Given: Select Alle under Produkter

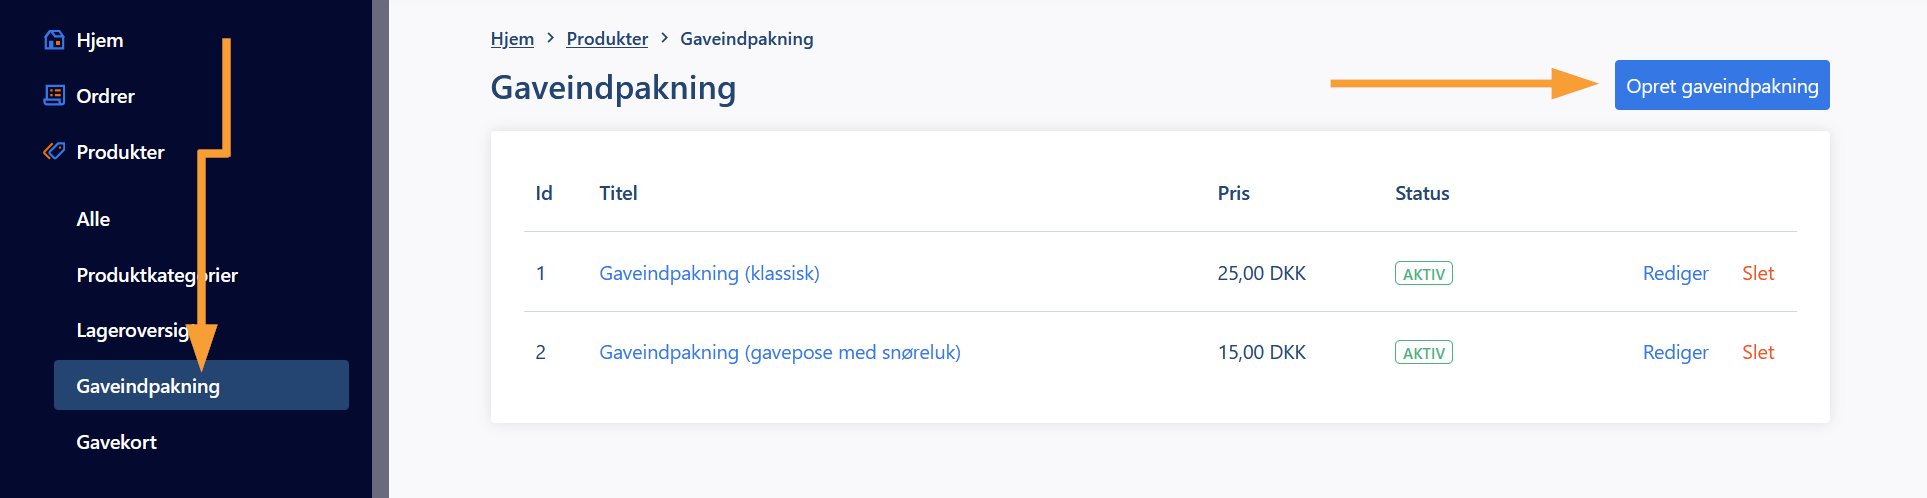Looking at the screenshot, I should [x=93, y=219].
